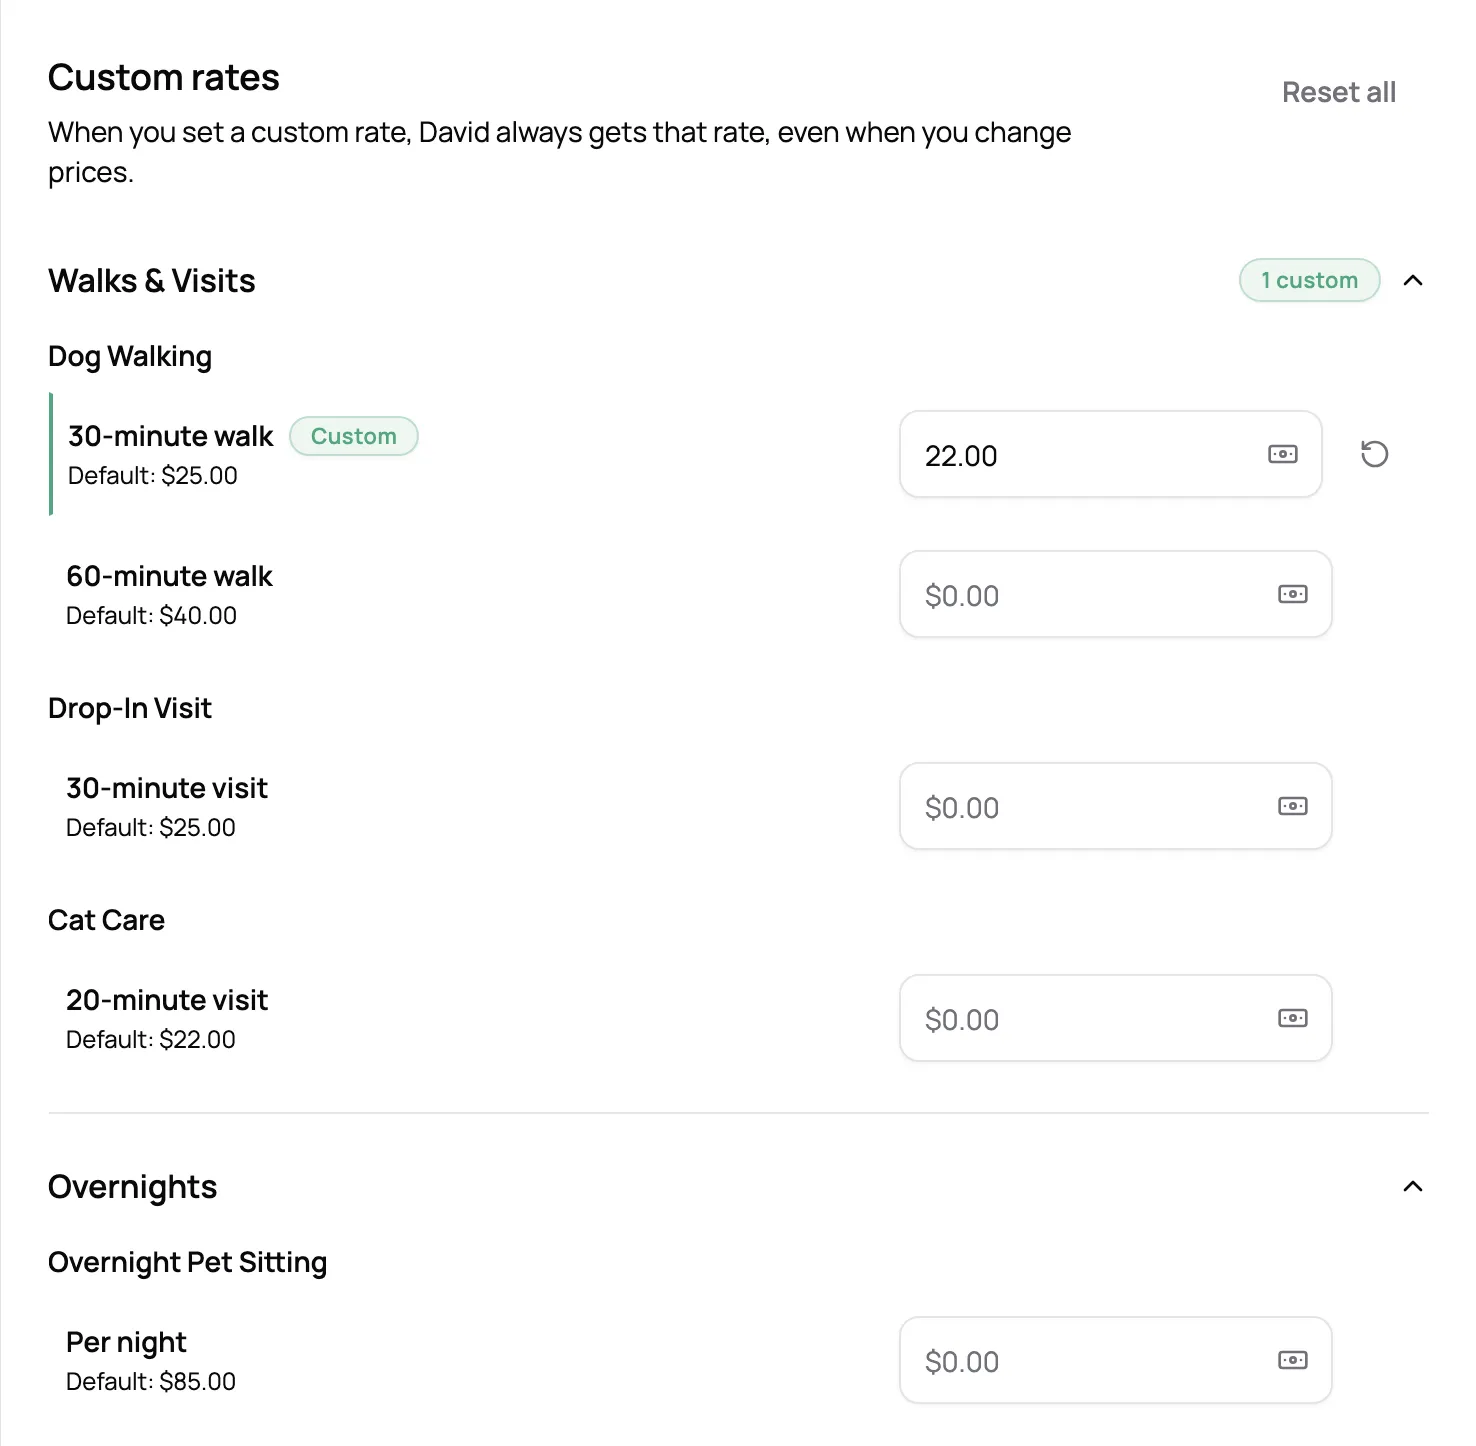Click the 'Overnight Pet Sitting' subheading
Screen dimensions: 1476x1446
188,1263
